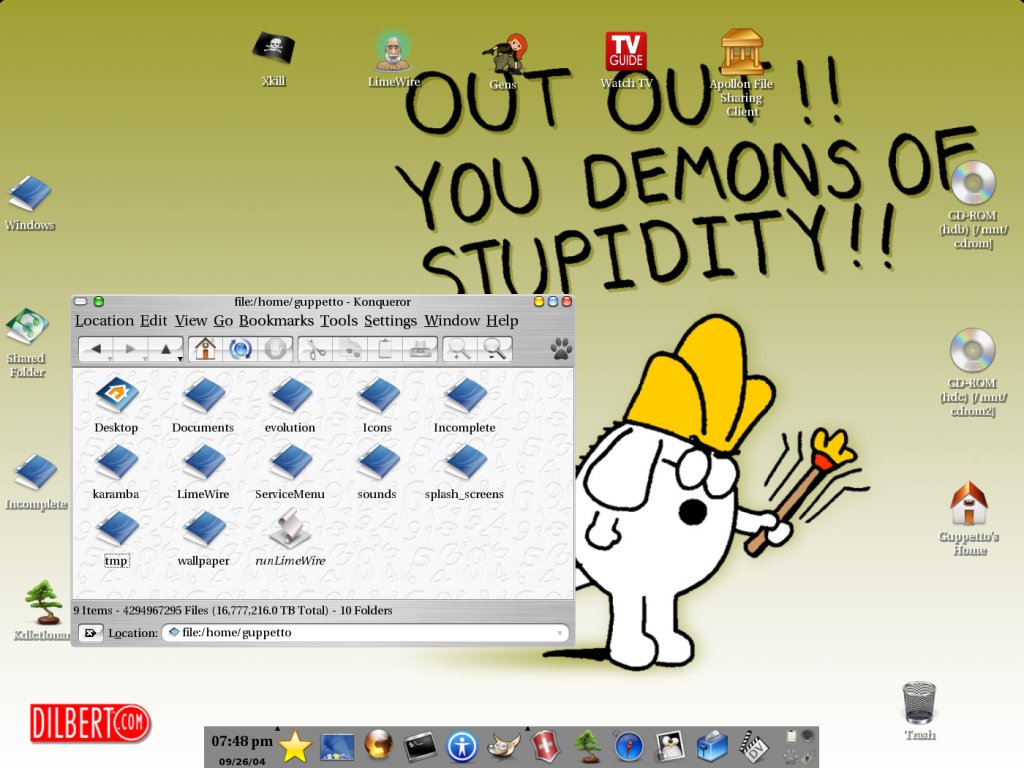The image size is (1024, 768).
Task: Click the green sticky button in title bar
Action: pos(99,302)
